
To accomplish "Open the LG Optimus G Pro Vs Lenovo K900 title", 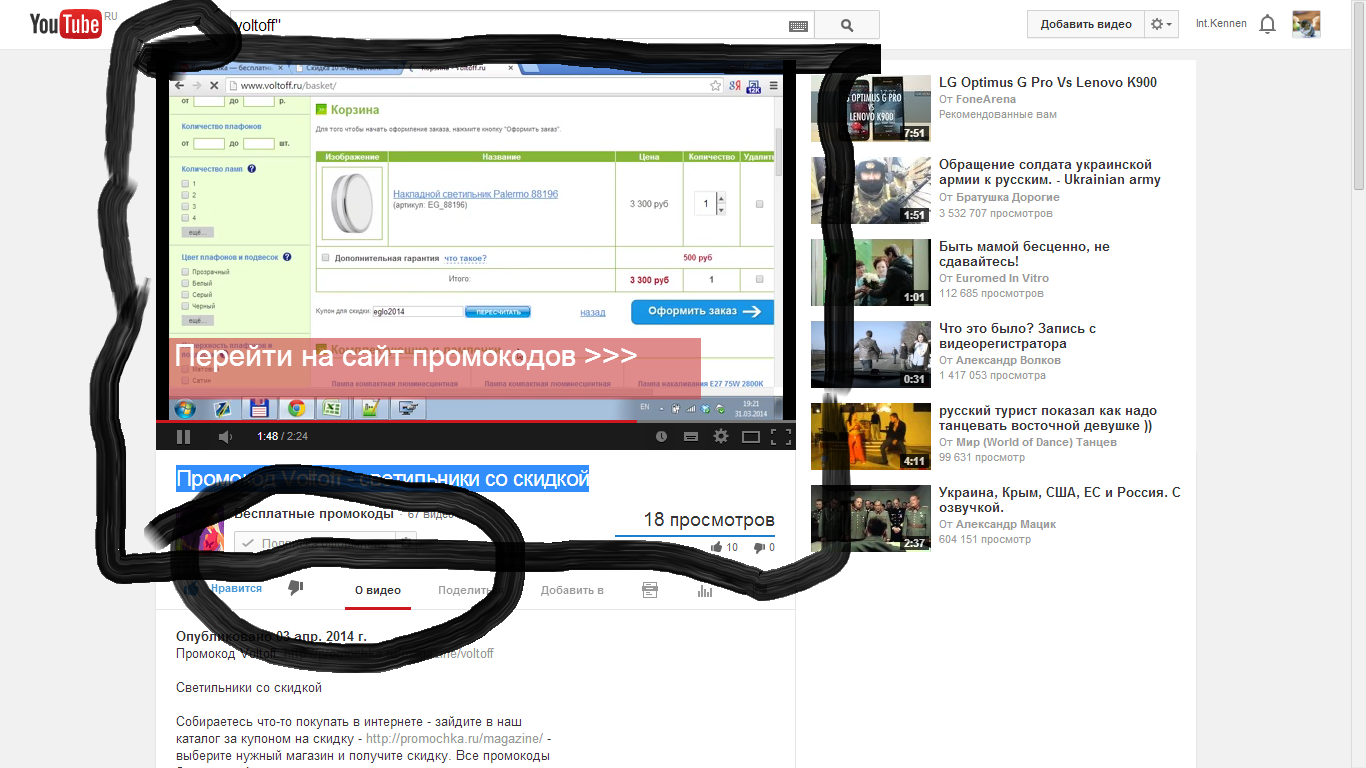I will [1048, 82].
